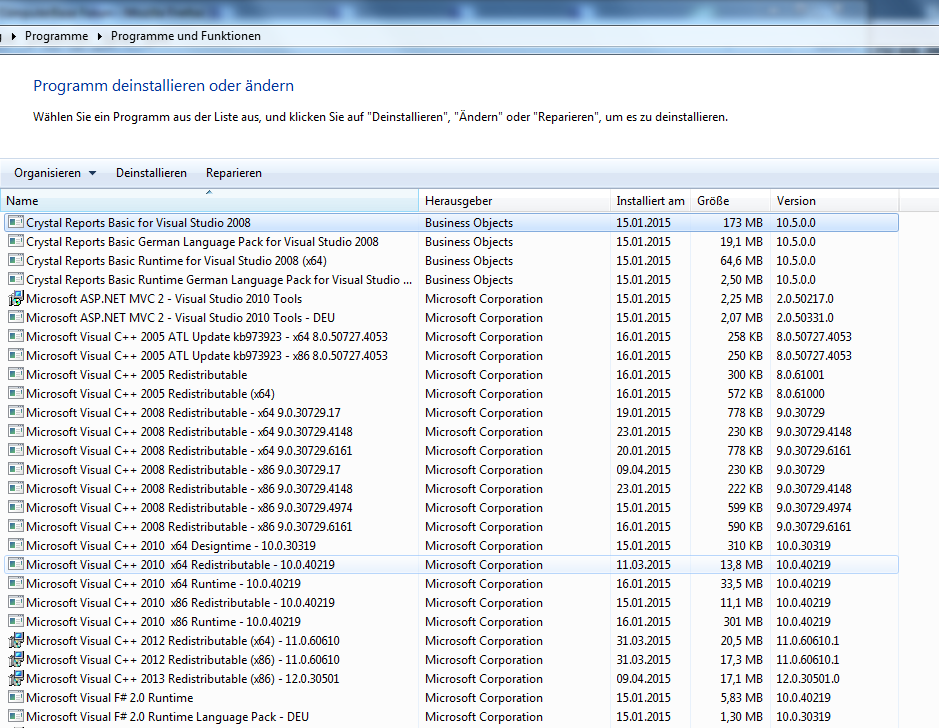Click icon of Visual F# 2.0 Runtime Language Pack - DEU
Image resolution: width=939 pixels, height=728 pixels.
(x=16, y=717)
